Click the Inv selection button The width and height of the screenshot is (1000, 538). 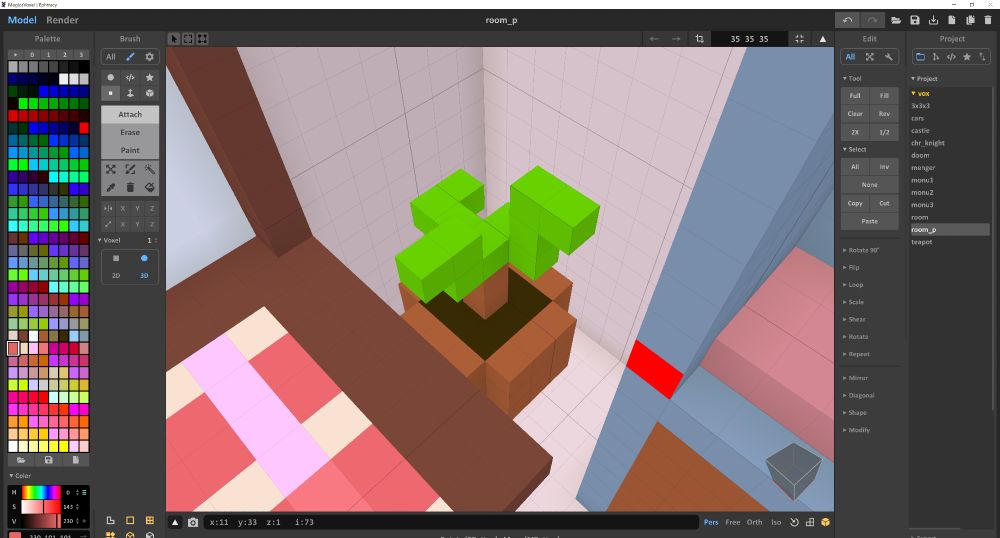tap(885, 166)
